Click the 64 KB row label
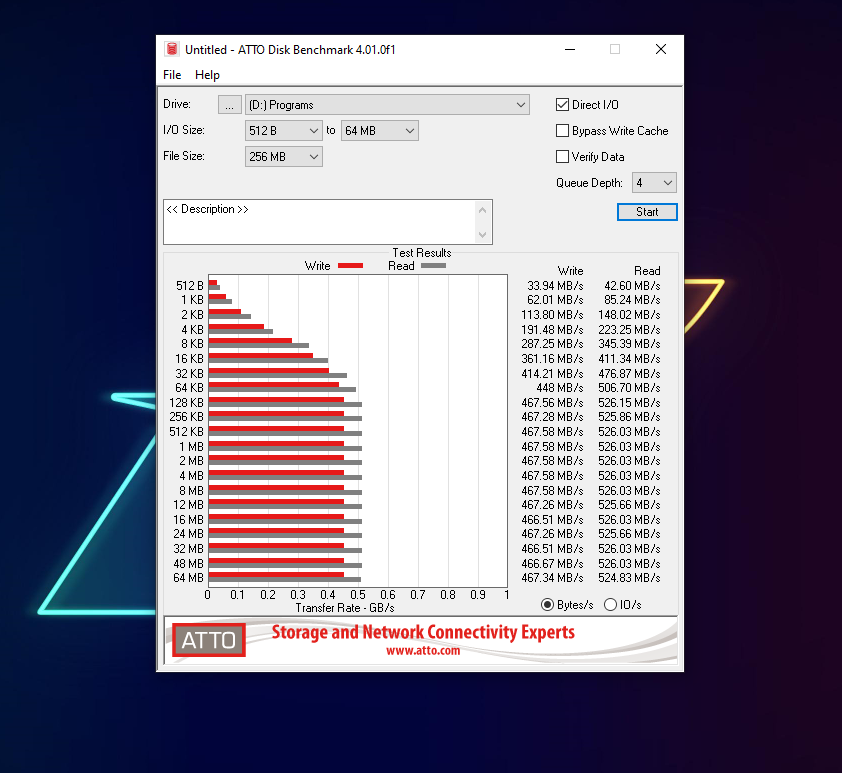This screenshot has height=773, width=842. pyautogui.click(x=190, y=388)
